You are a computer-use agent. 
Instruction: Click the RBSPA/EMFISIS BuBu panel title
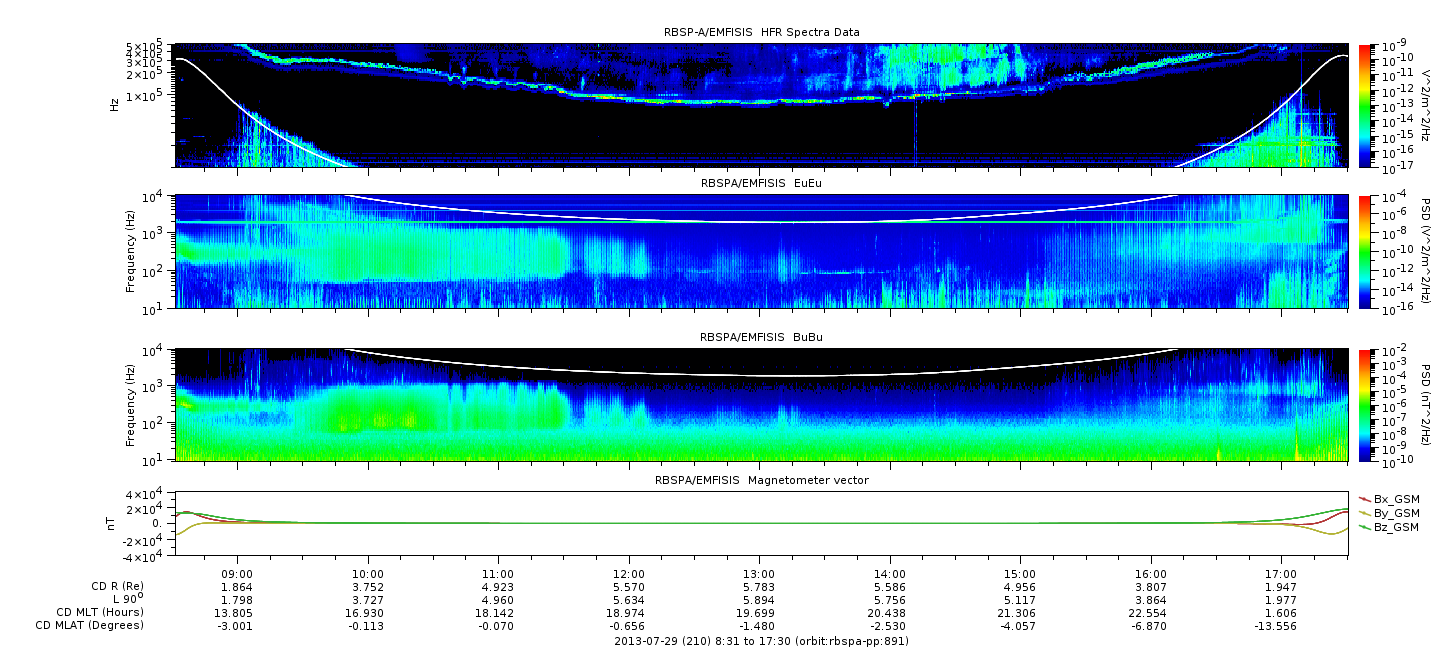point(761,338)
